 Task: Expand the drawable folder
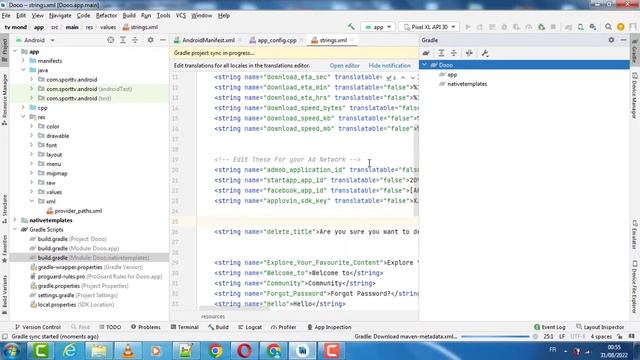(x=31, y=136)
